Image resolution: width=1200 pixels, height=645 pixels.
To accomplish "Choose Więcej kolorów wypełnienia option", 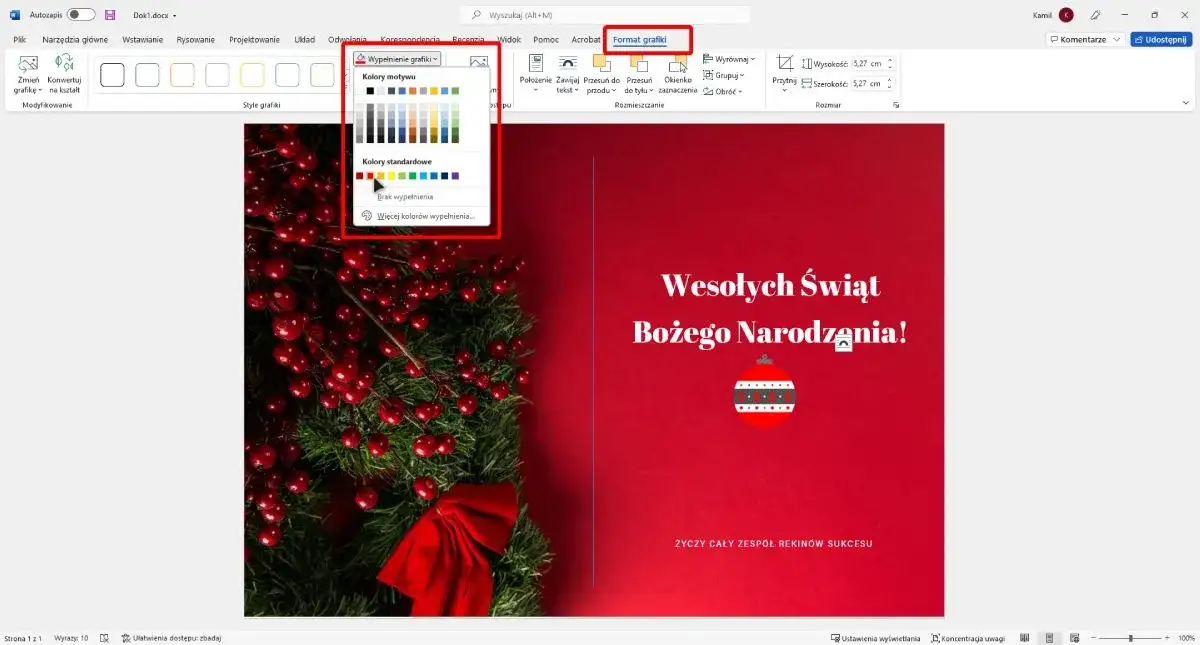I will (424, 215).
